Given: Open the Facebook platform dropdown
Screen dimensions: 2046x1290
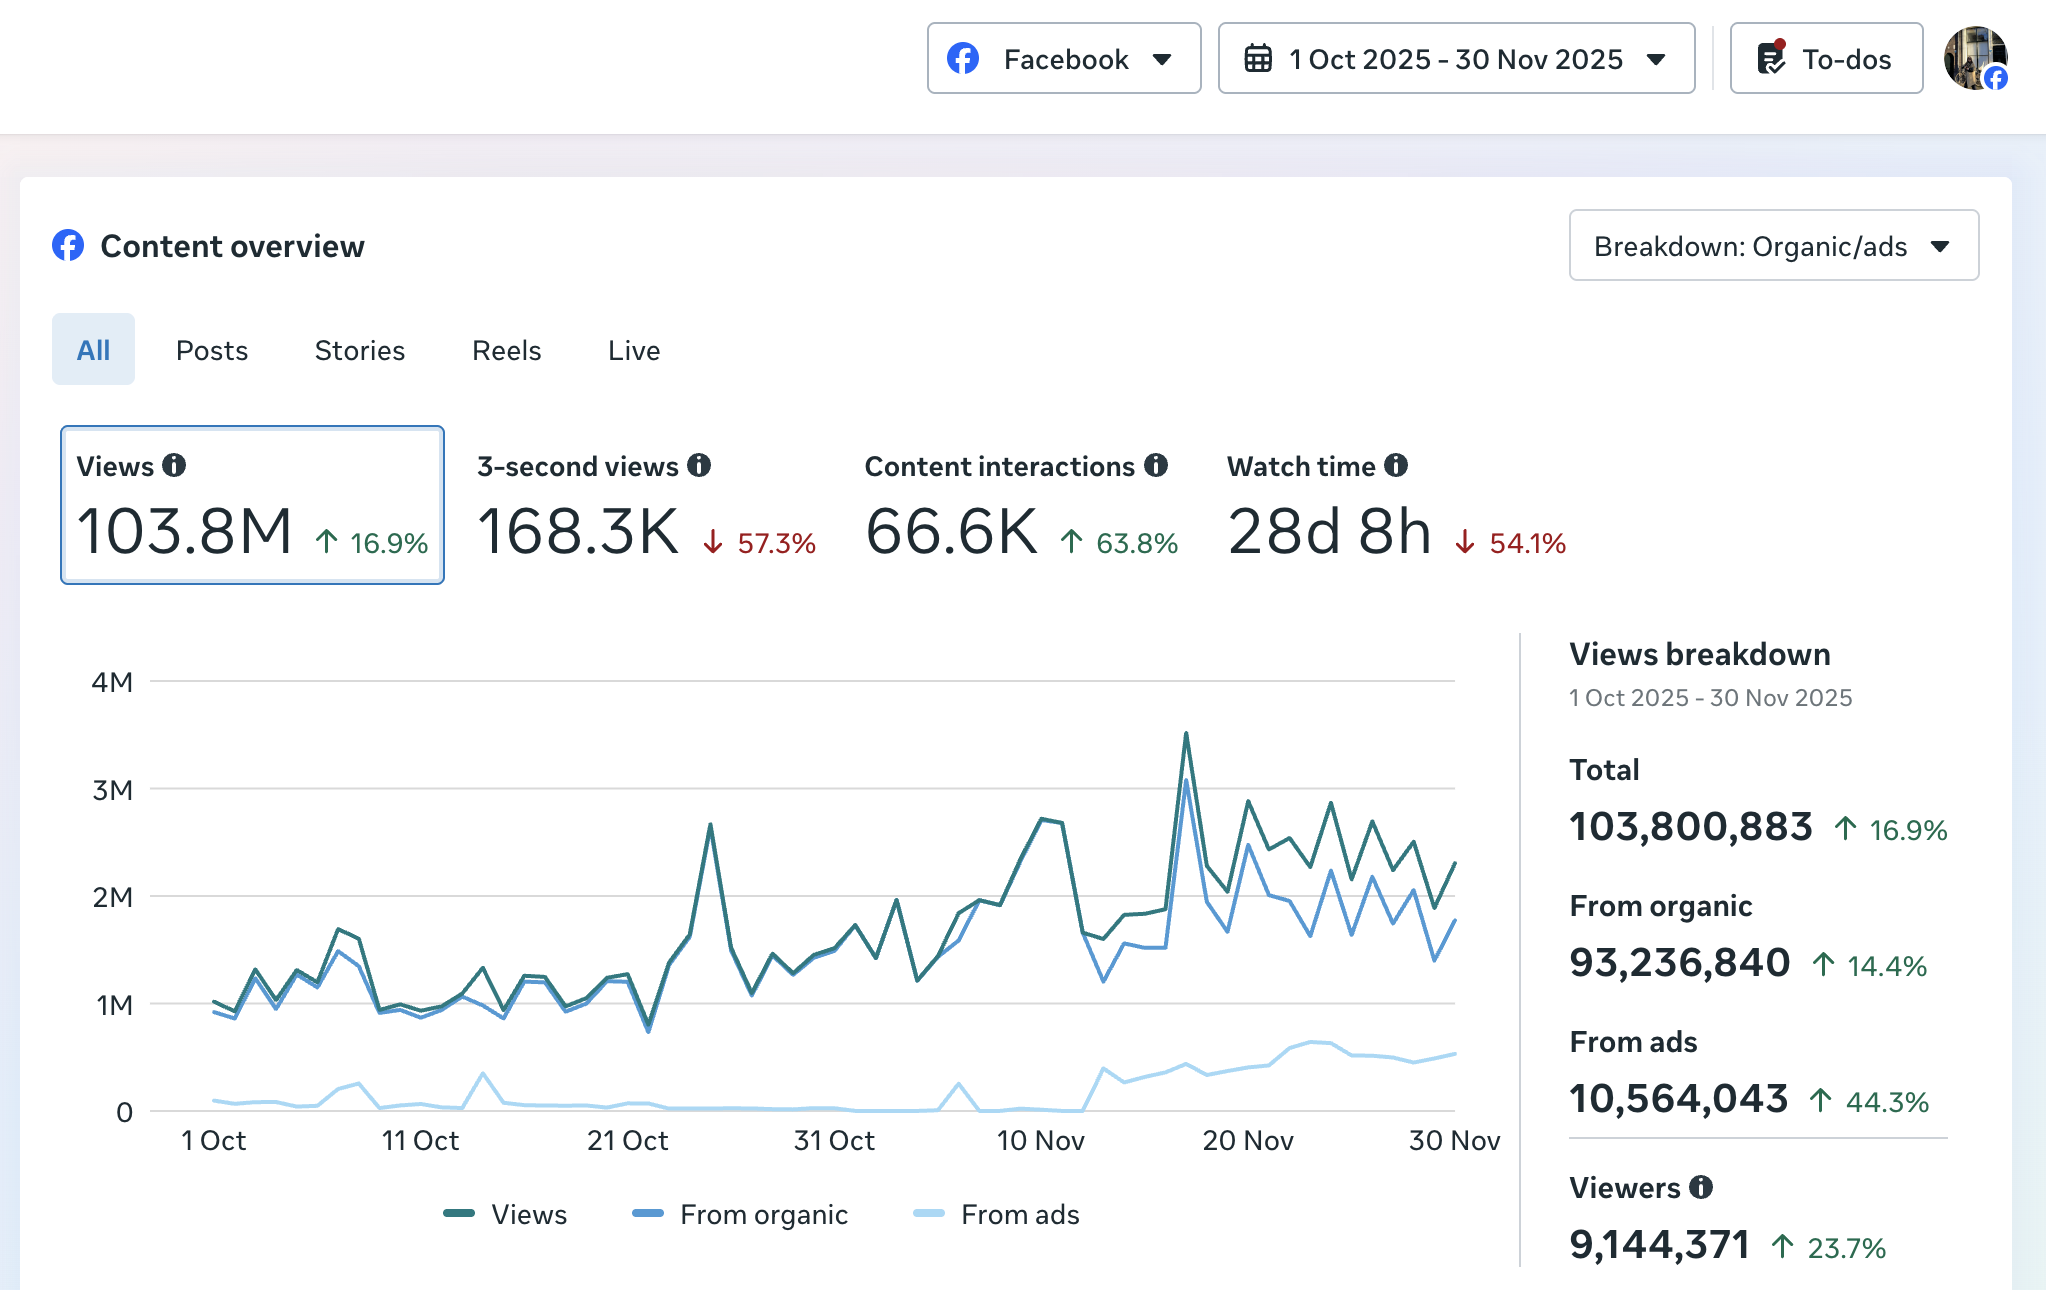Looking at the screenshot, I should tap(1064, 59).
